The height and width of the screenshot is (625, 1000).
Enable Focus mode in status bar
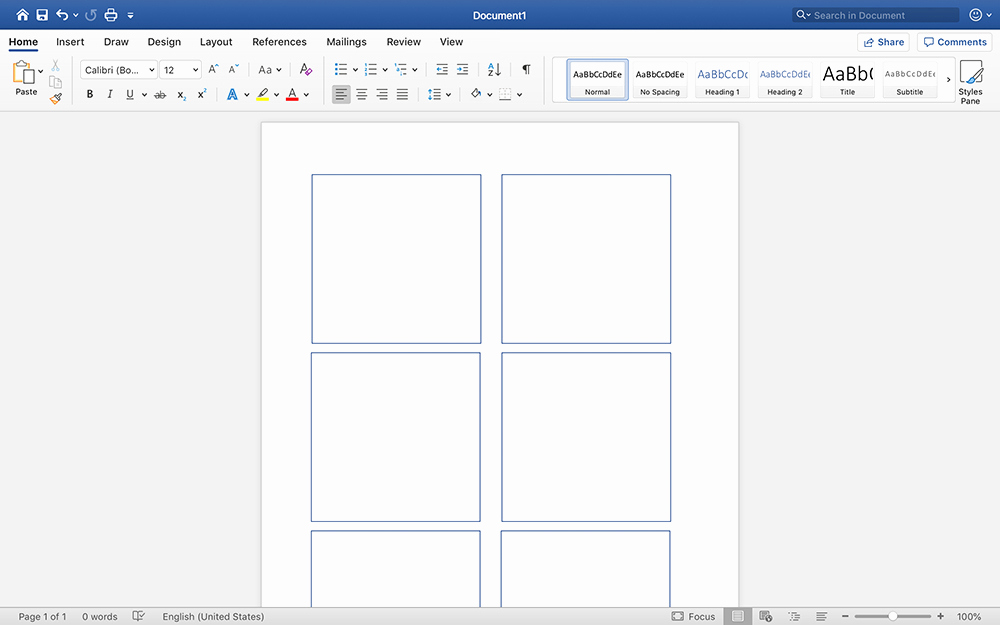pos(694,616)
